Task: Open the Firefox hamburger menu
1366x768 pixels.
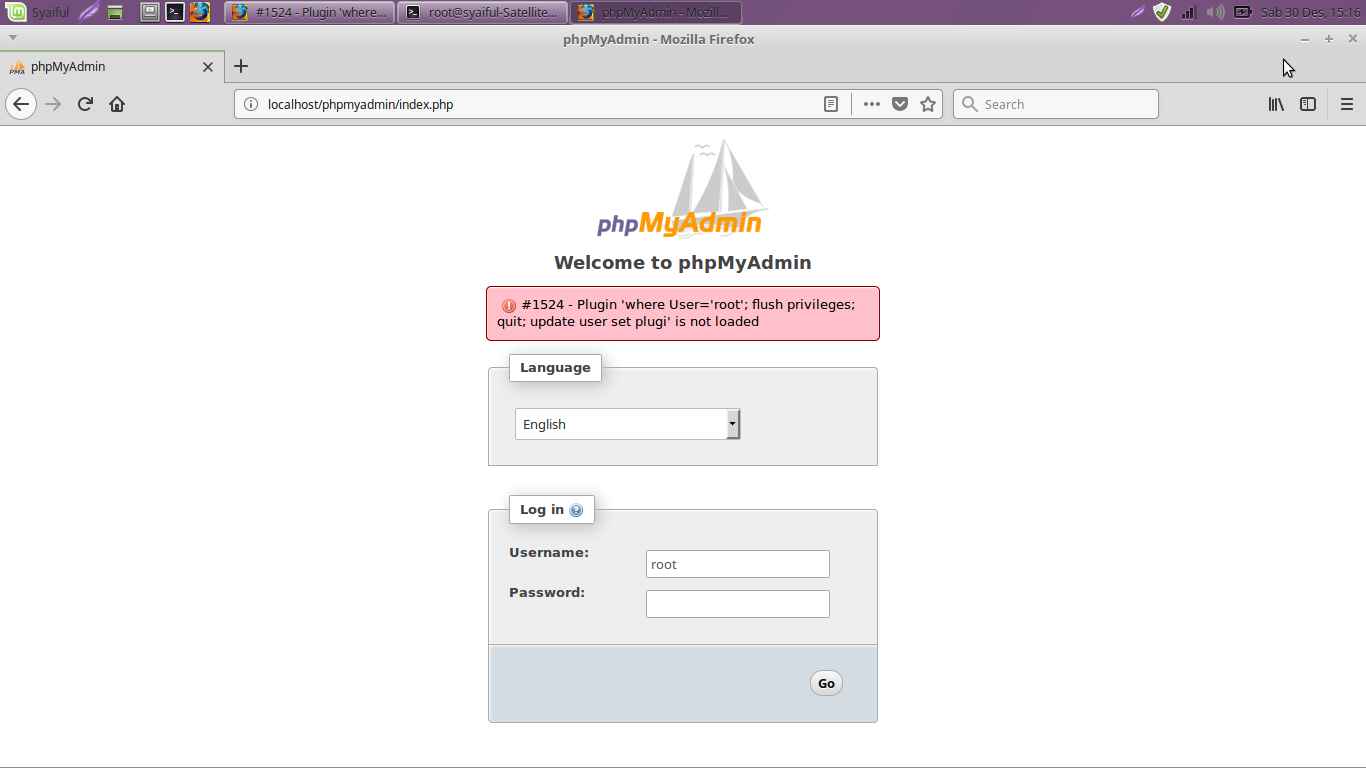Action: (x=1347, y=104)
